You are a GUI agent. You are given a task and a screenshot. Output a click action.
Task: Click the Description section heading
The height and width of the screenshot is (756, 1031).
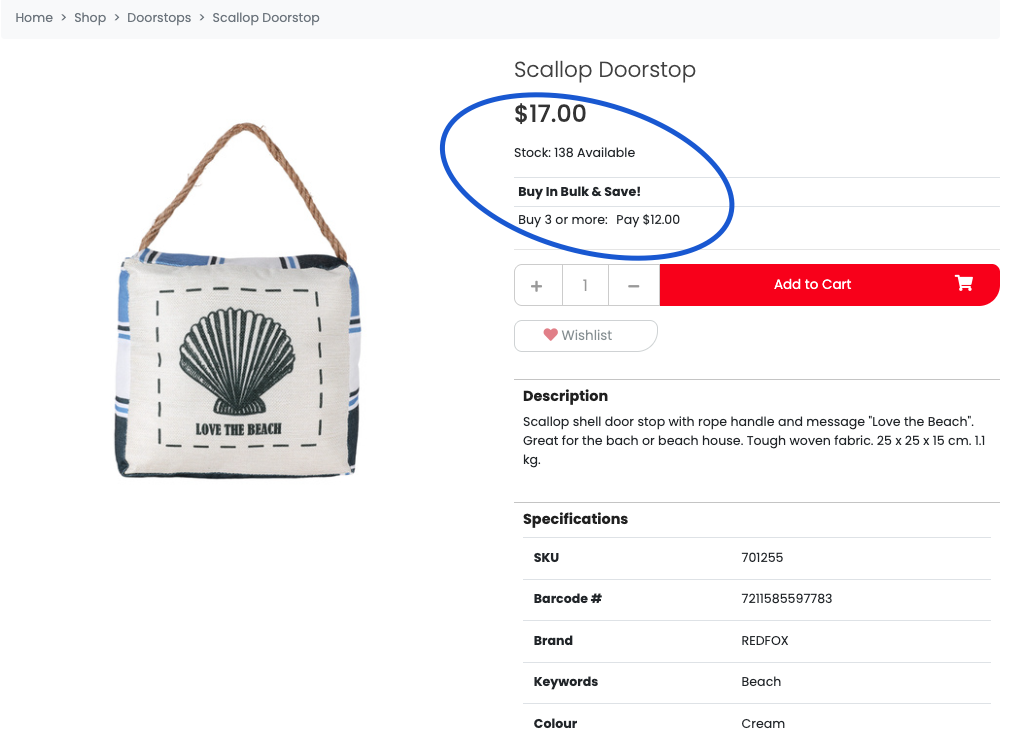(565, 396)
